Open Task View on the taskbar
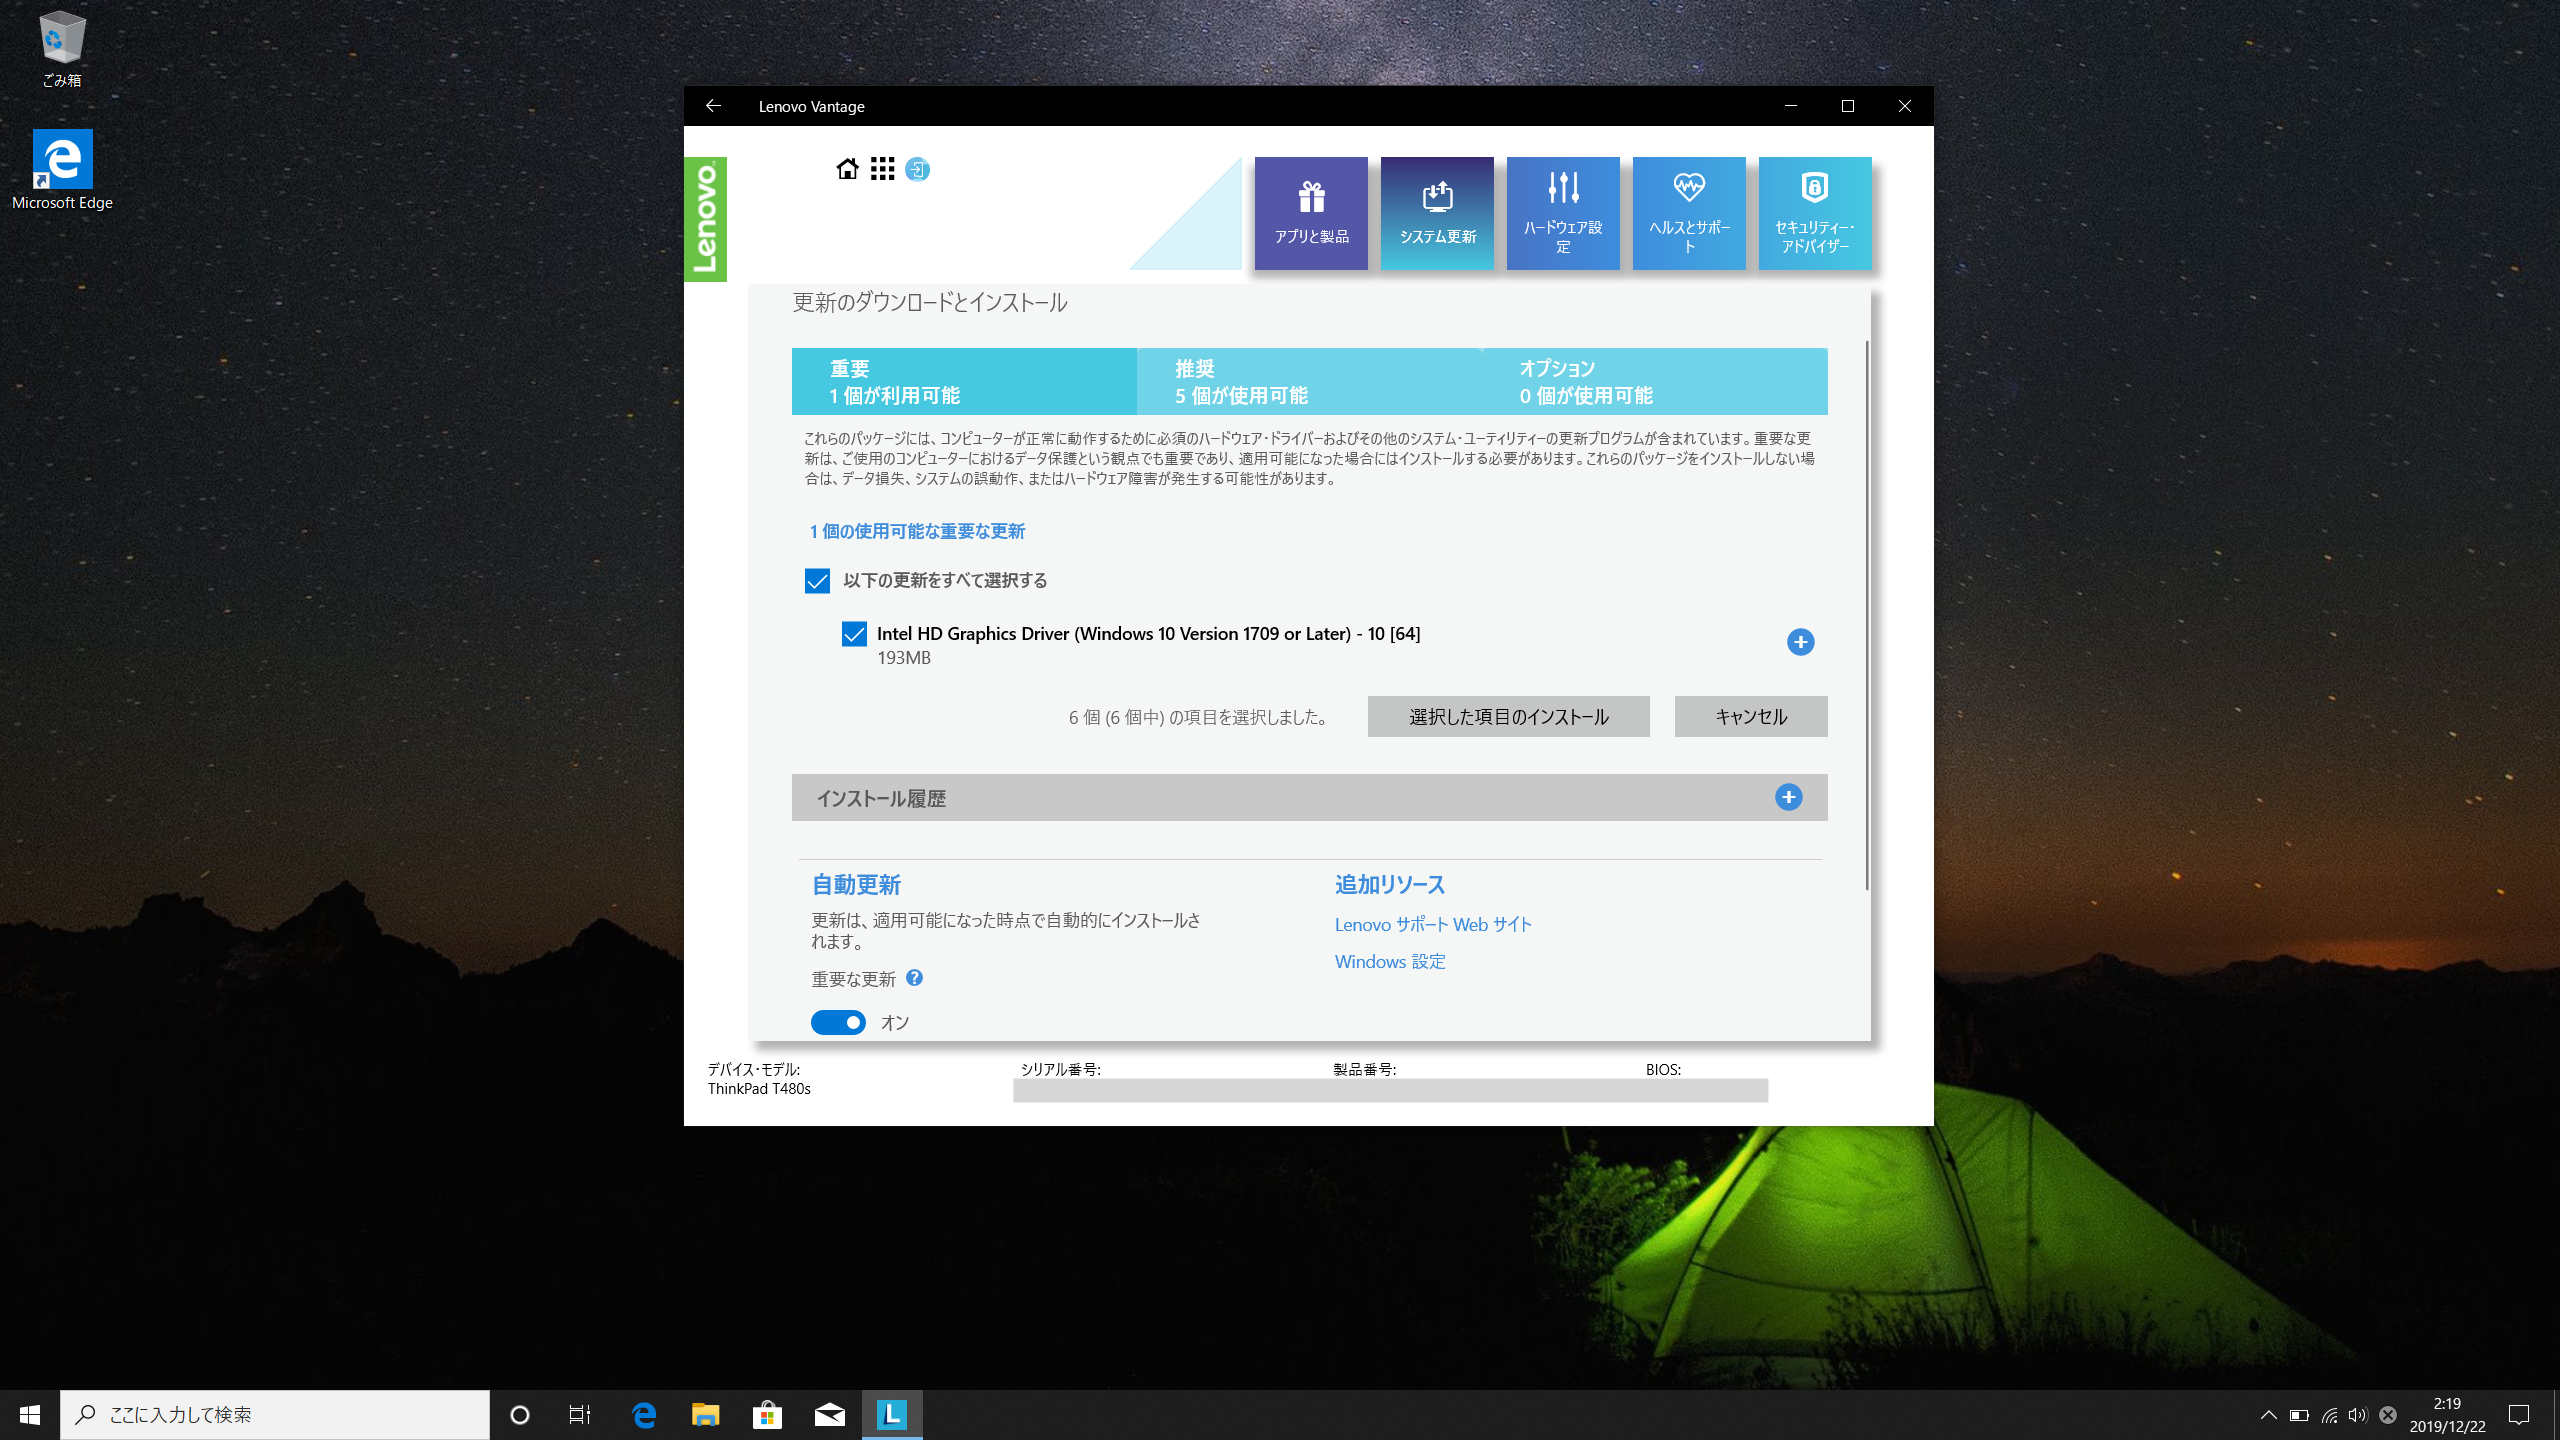This screenshot has height=1440, width=2560. tap(579, 1415)
